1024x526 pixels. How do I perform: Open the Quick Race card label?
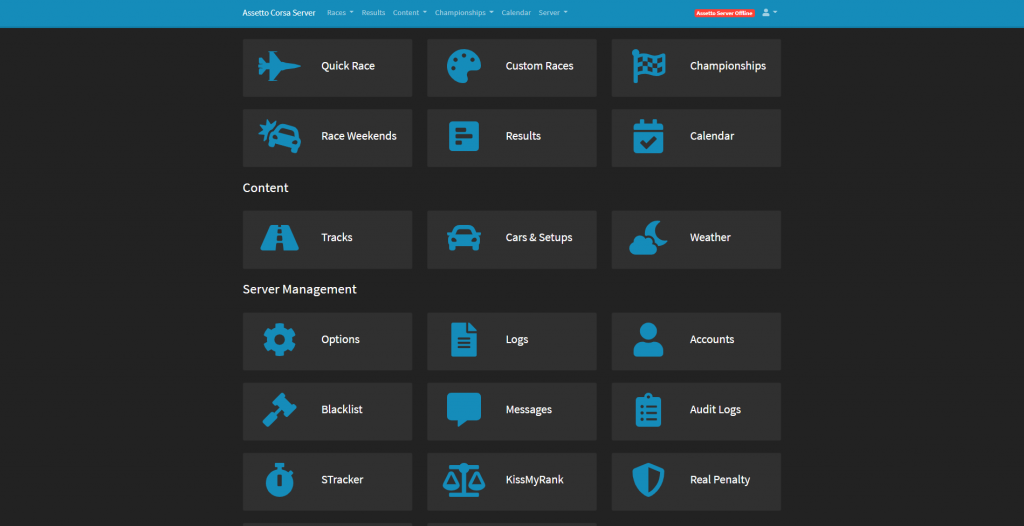point(347,66)
